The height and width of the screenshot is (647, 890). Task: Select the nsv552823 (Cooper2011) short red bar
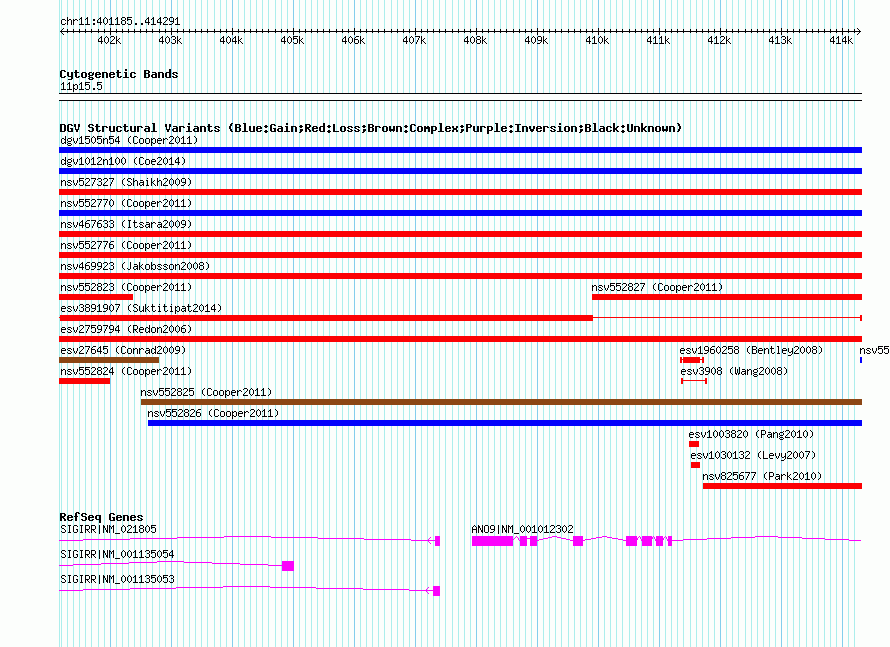[96, 297]
